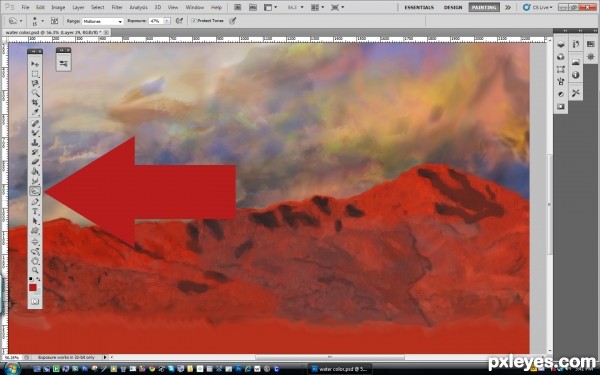The image size is (600, 375).
Task: Open the Edit menu
Action: point(40,7)
